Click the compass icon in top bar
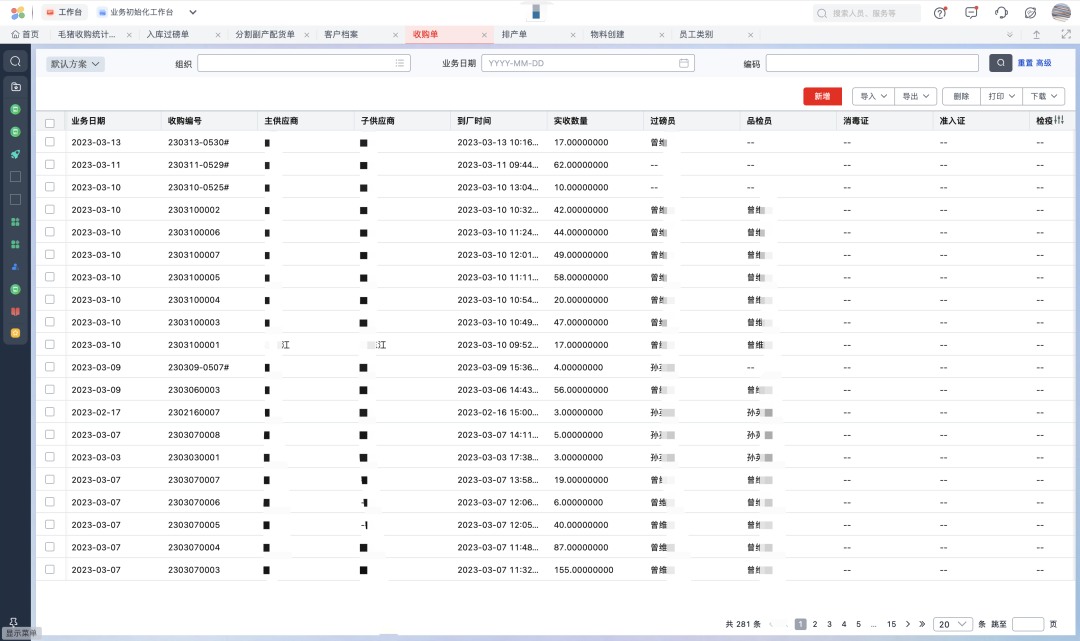The height and width of the screenshot is (641, 1080). tap(1030, 12)
